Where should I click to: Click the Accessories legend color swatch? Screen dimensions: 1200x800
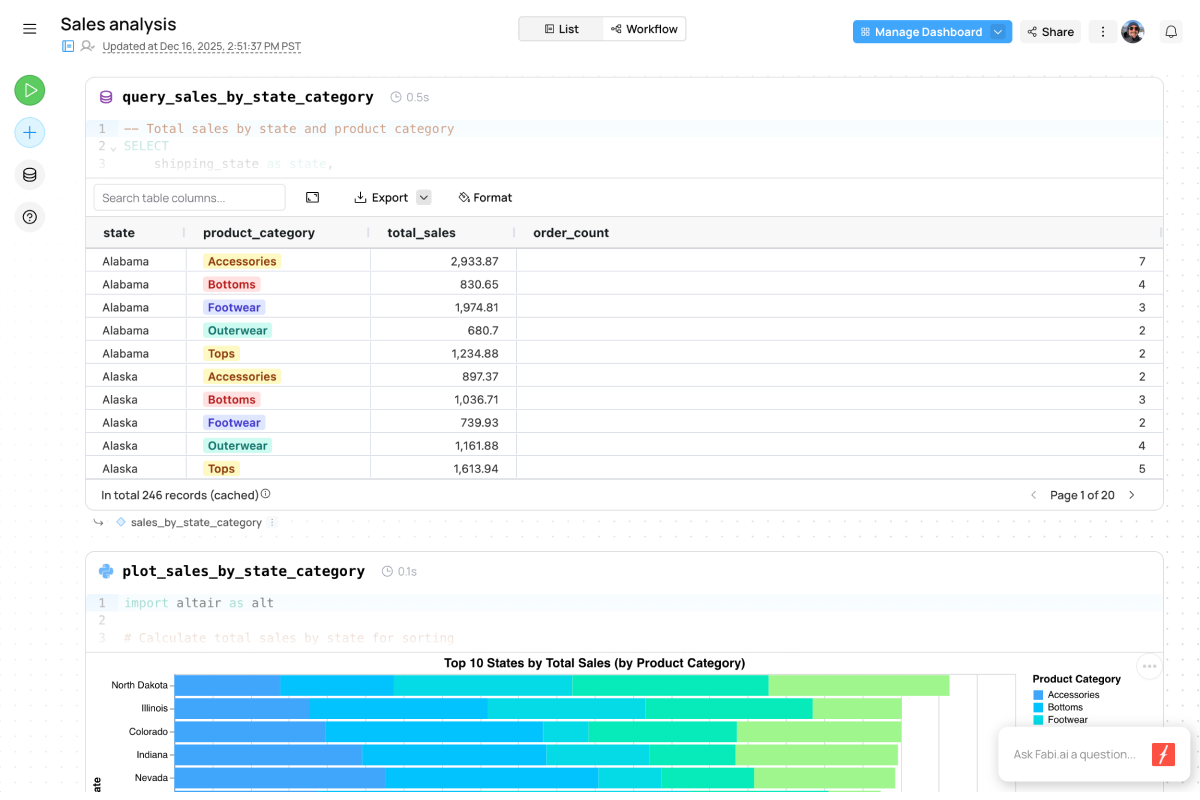1038,695
